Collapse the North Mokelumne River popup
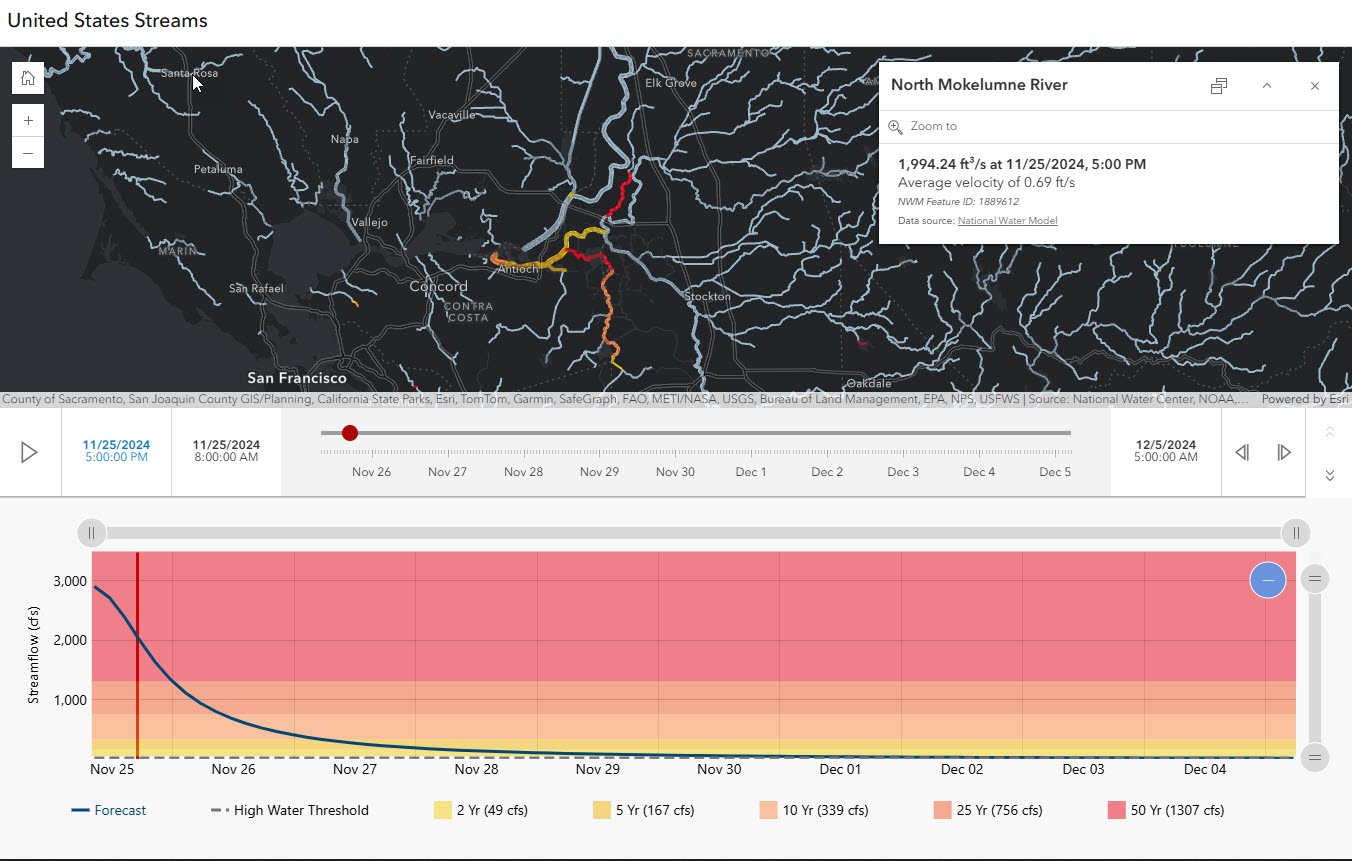Viewport: 1352px width, 861px height. point(1267,86)
